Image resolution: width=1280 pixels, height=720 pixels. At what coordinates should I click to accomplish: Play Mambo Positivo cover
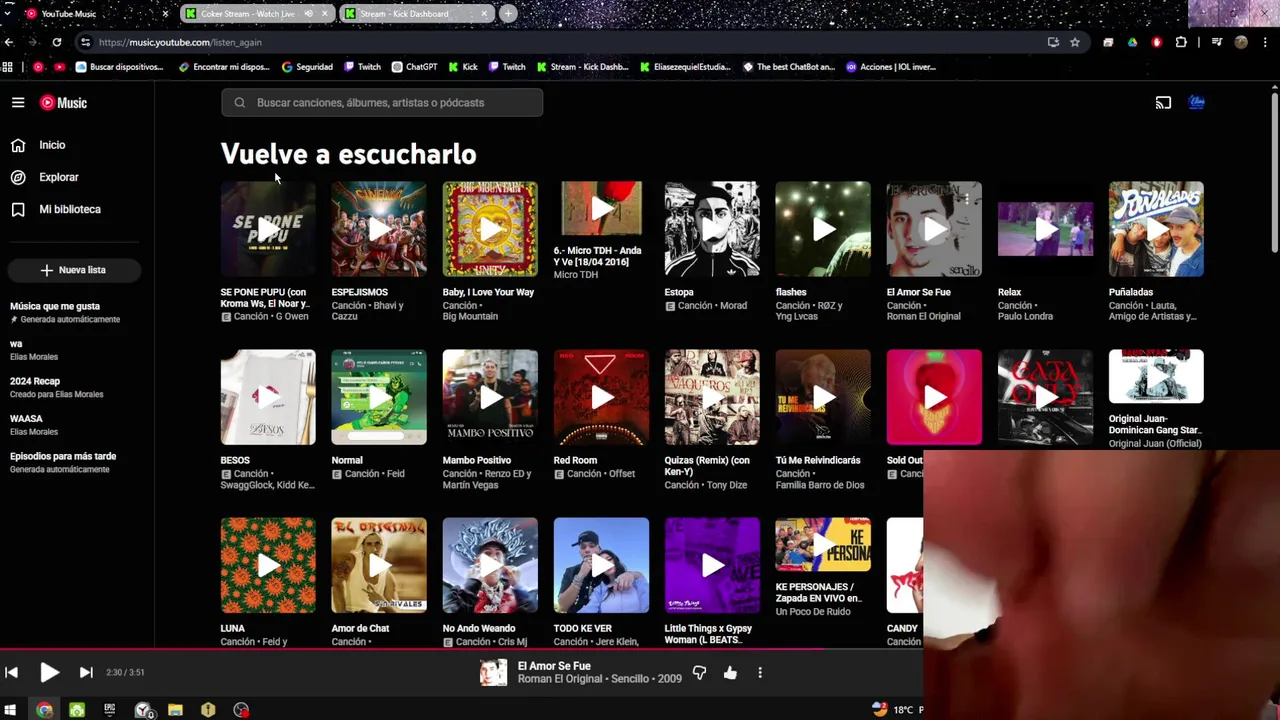coord(490,397)
